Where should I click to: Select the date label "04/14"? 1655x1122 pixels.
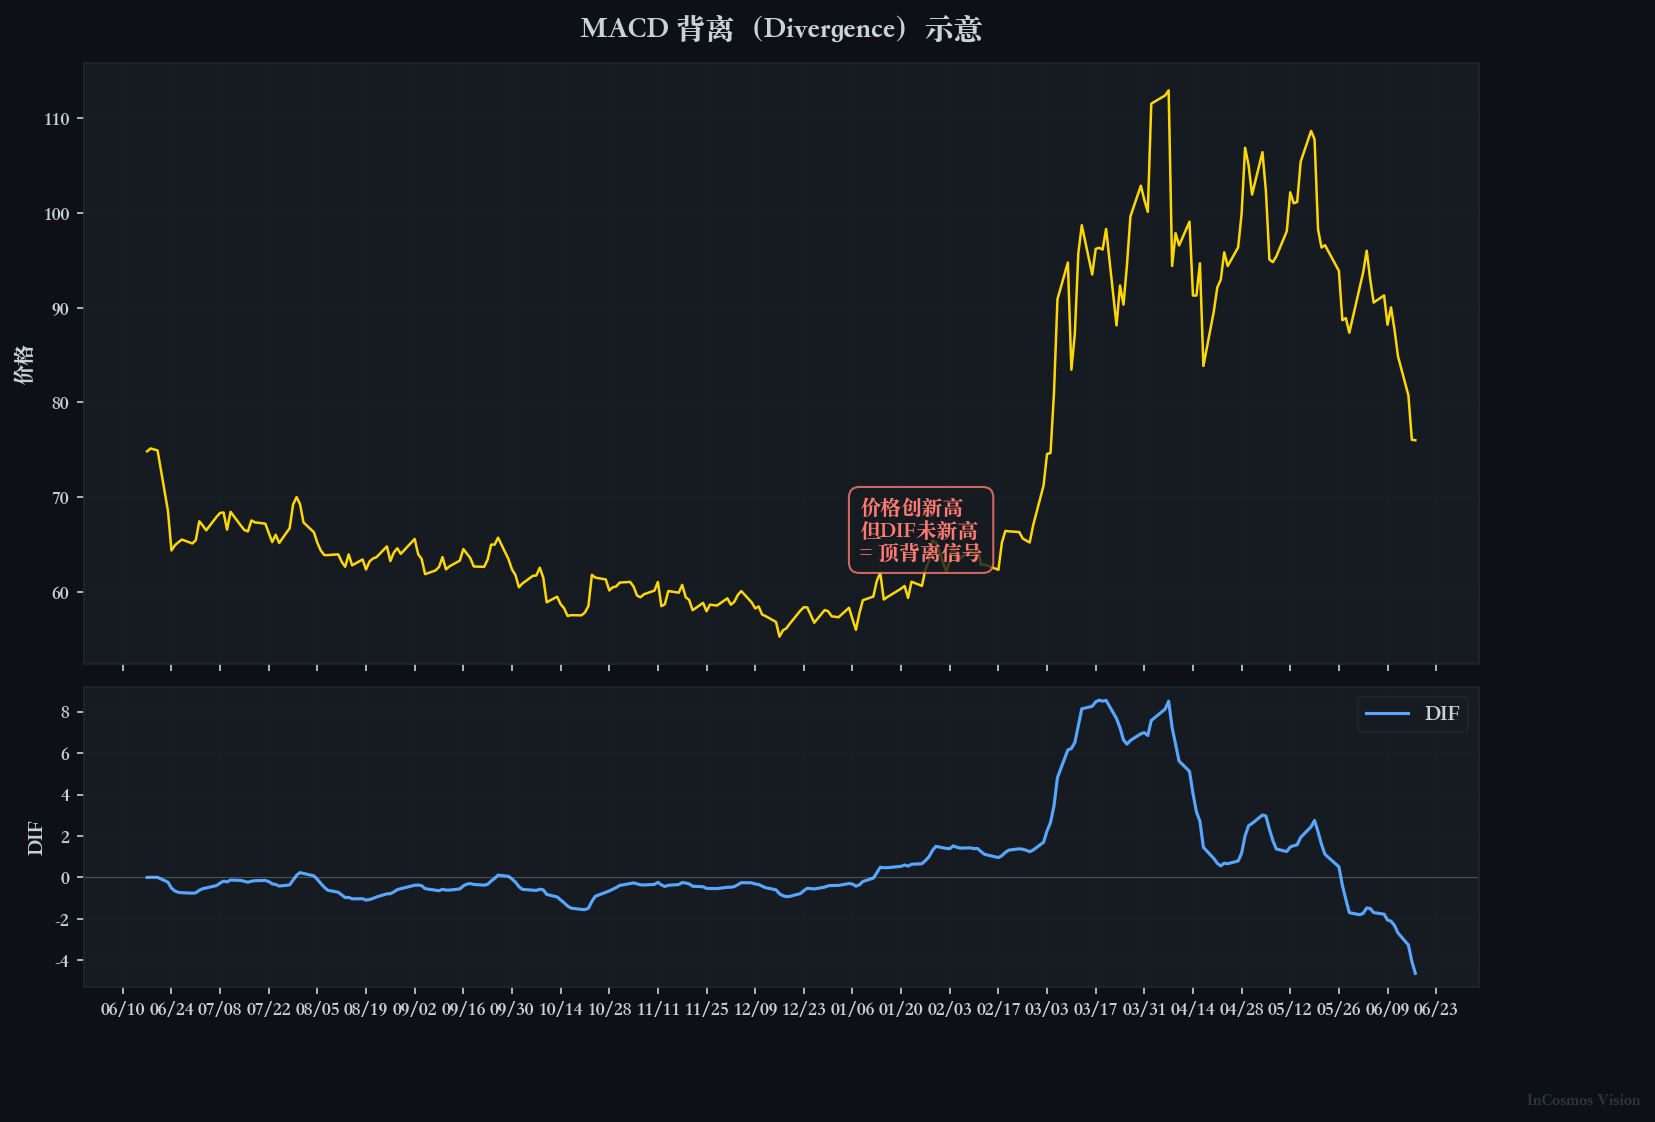1193,1009
